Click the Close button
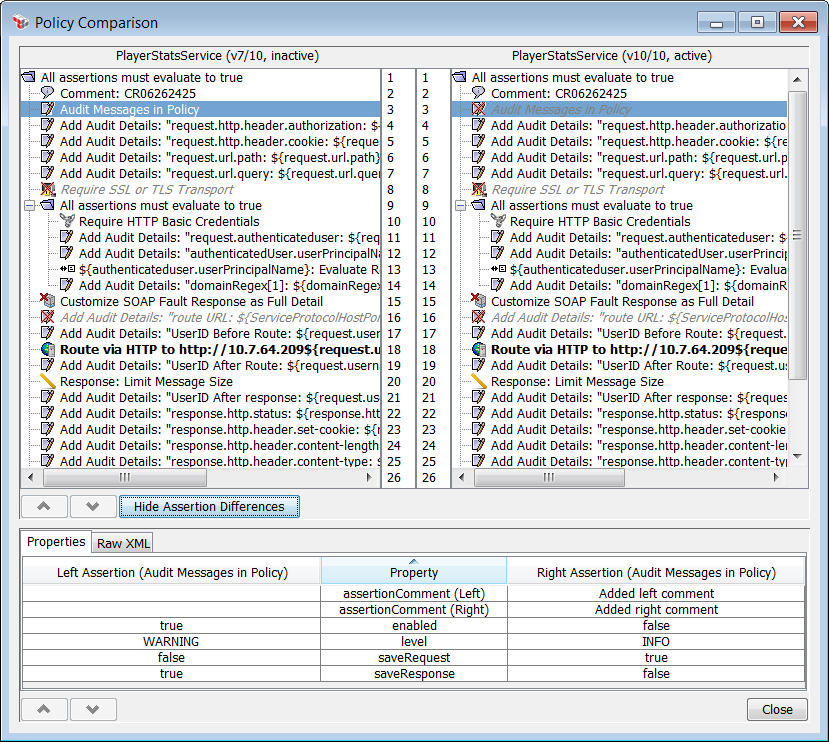Screen dimensions: 829x742 click(776, 709)
